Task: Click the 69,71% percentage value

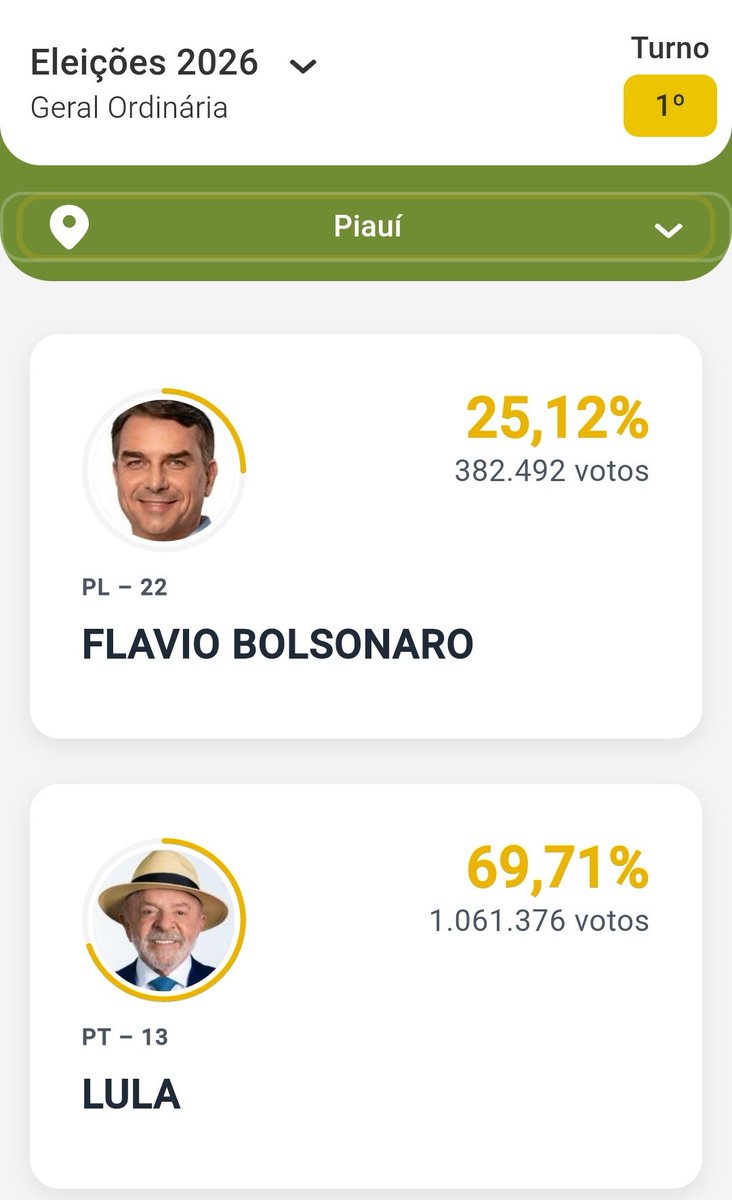Action: click(557, 868)
